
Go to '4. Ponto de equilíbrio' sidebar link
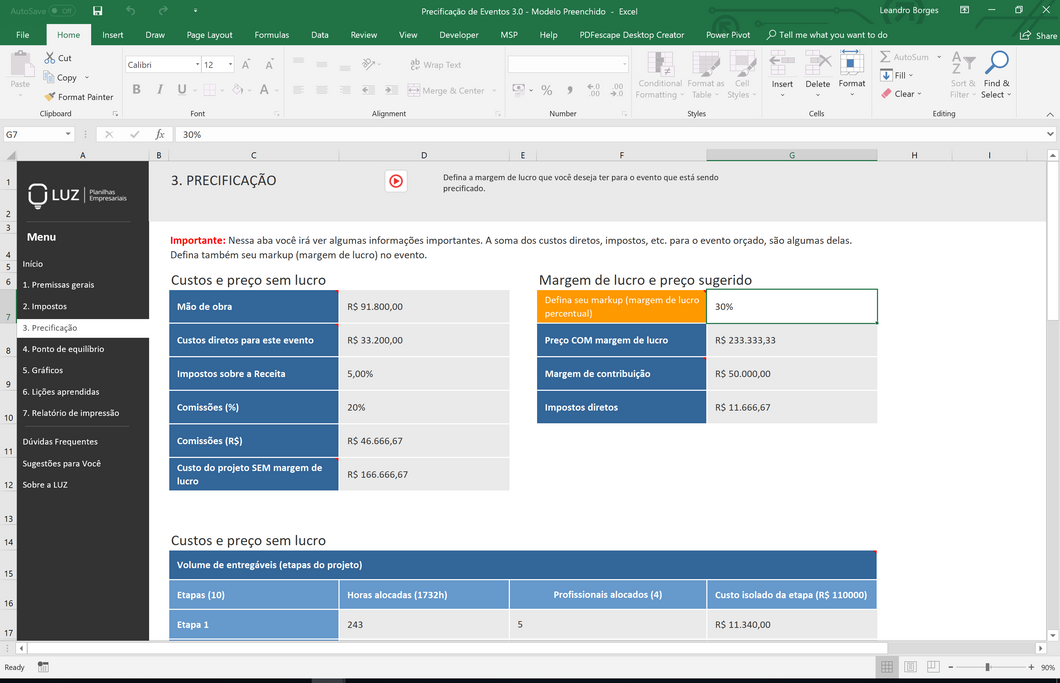(x=63, y=349)
